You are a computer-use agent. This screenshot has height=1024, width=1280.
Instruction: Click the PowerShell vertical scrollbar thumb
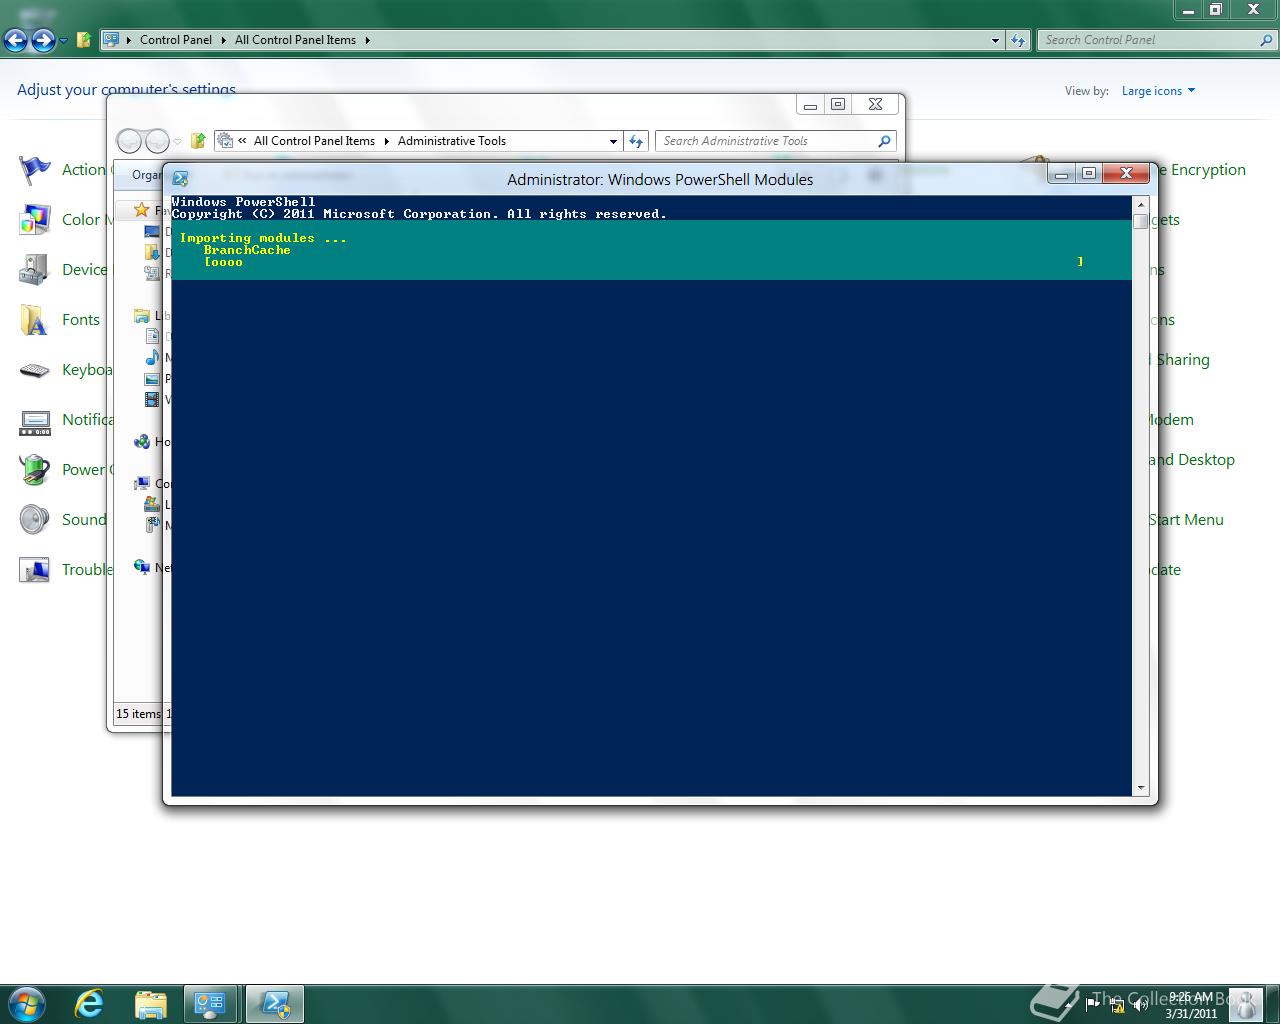[x=1141, y=221]
